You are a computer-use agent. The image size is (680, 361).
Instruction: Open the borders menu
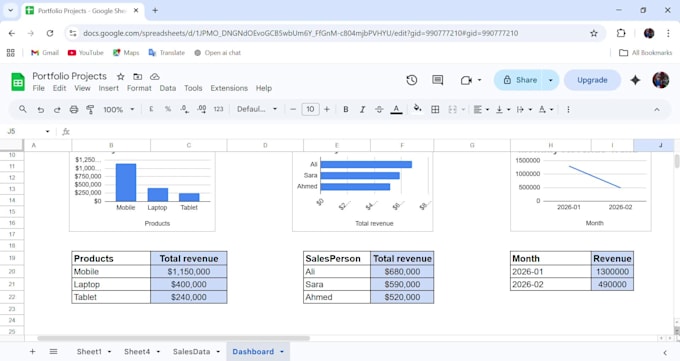coord(435,109)
